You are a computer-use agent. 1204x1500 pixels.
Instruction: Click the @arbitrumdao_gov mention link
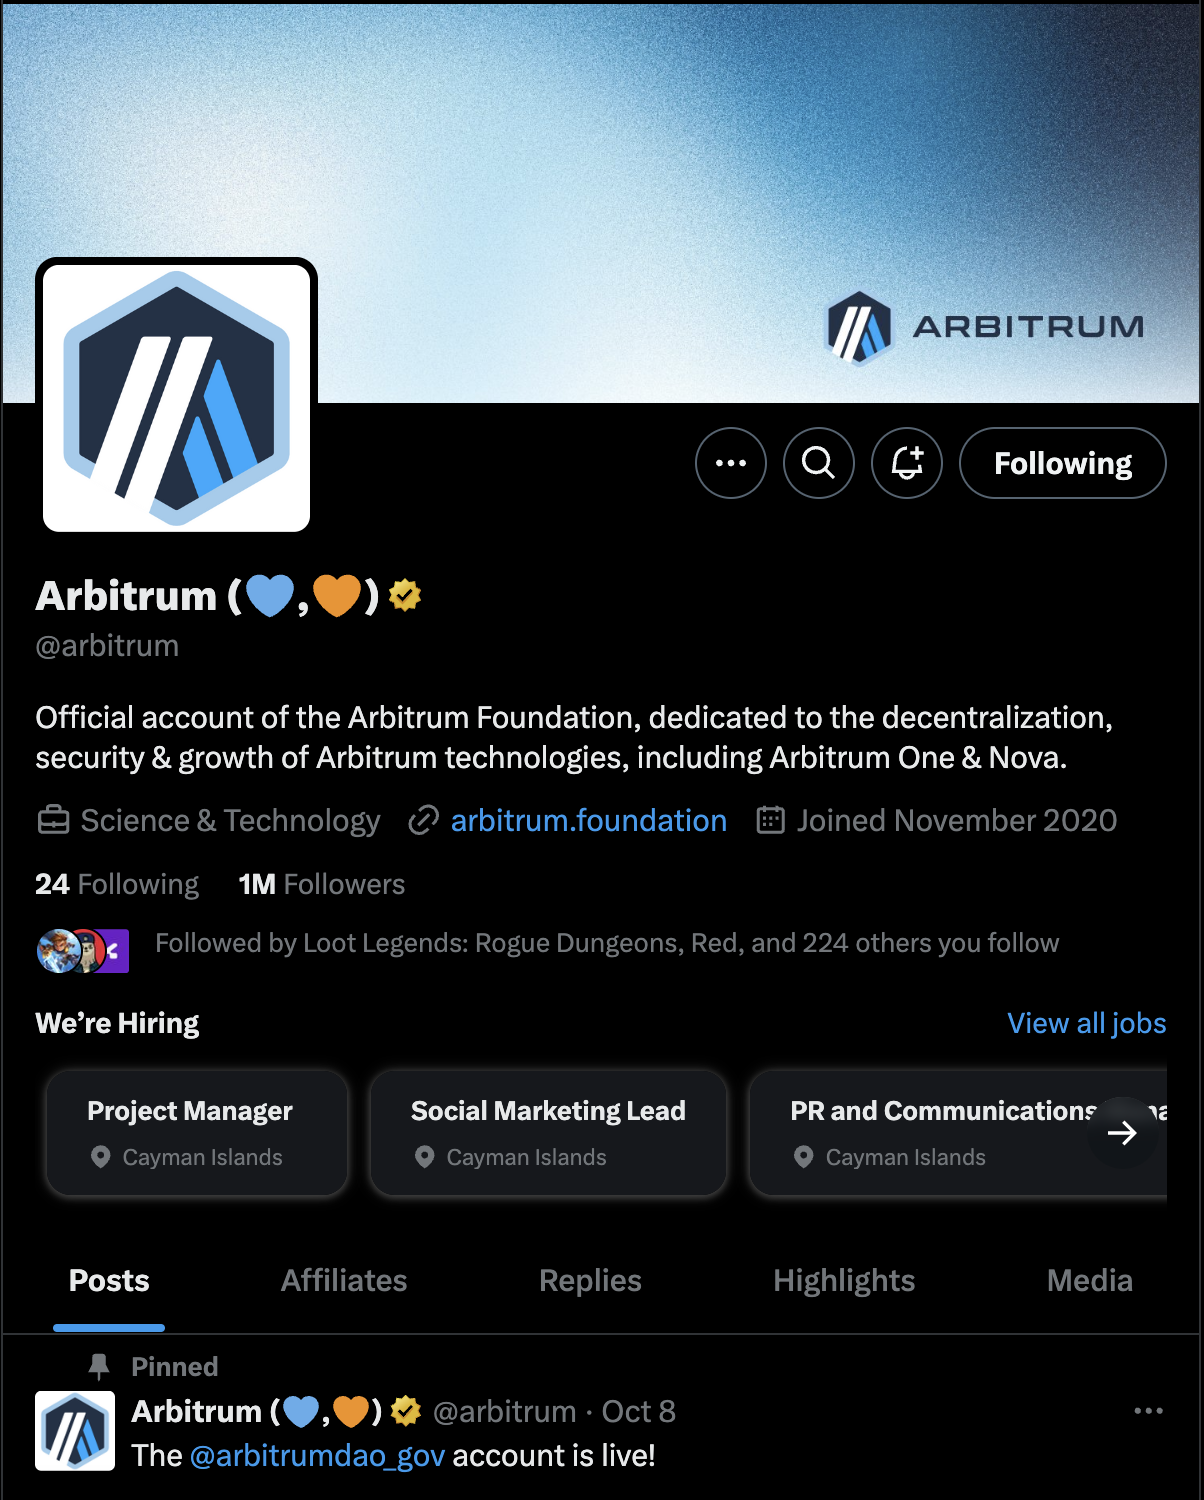click(x=317, y=1455)
